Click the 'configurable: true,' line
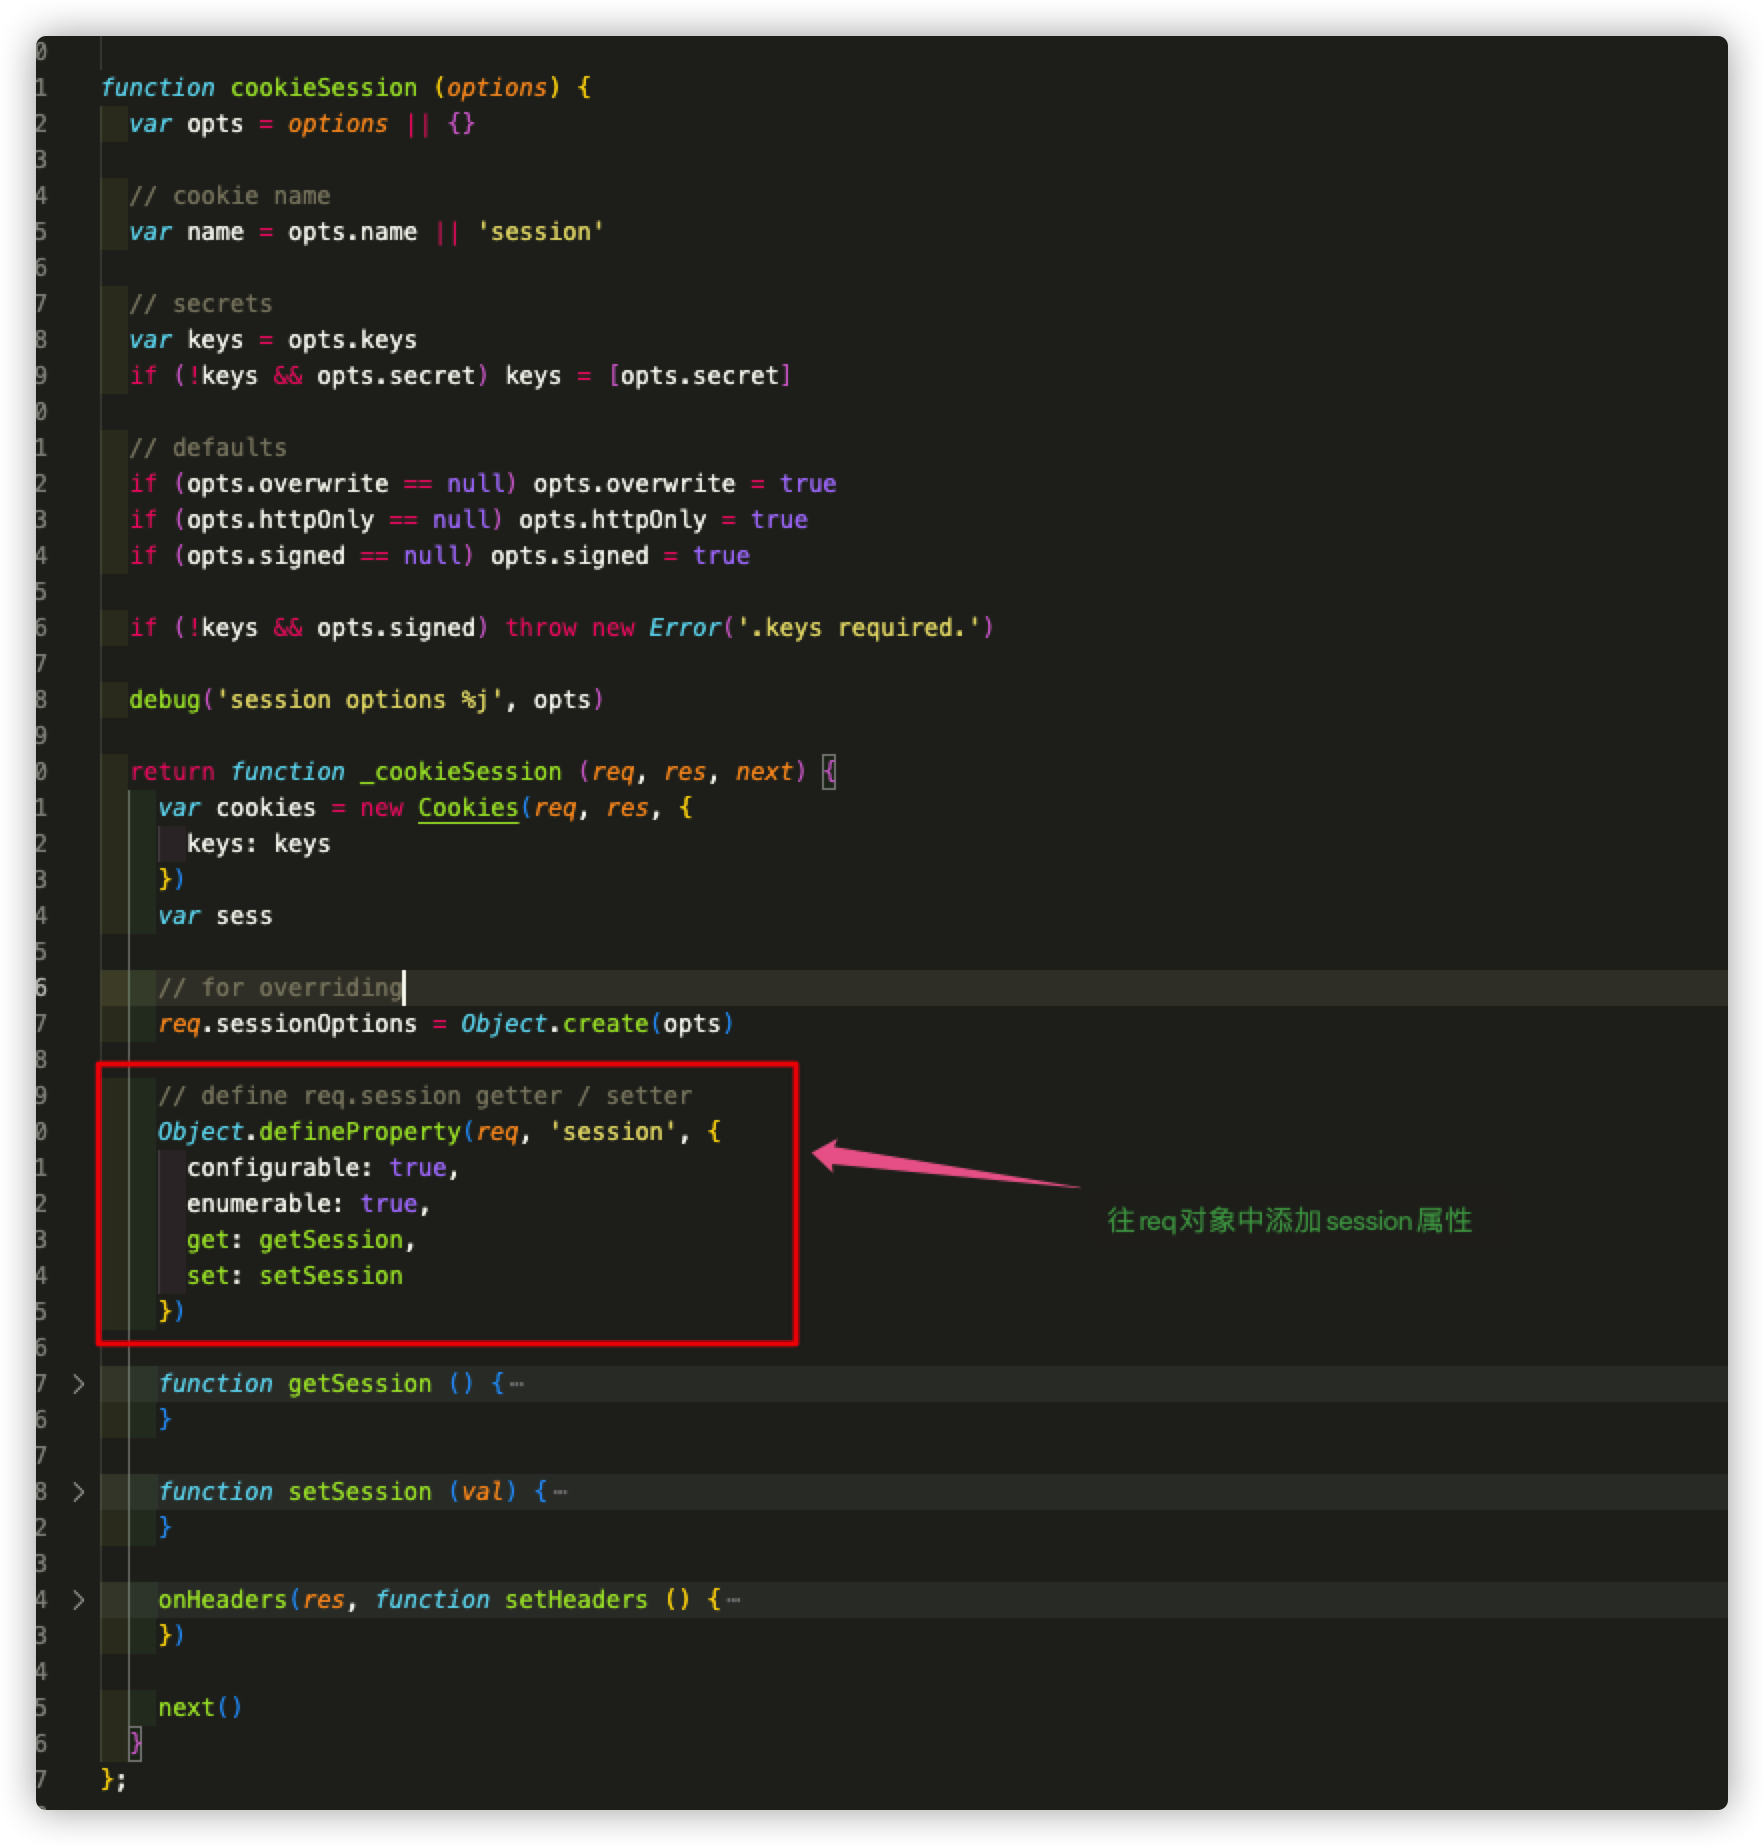This screenshot has width=1764, height=1846. click(322, 1168)
